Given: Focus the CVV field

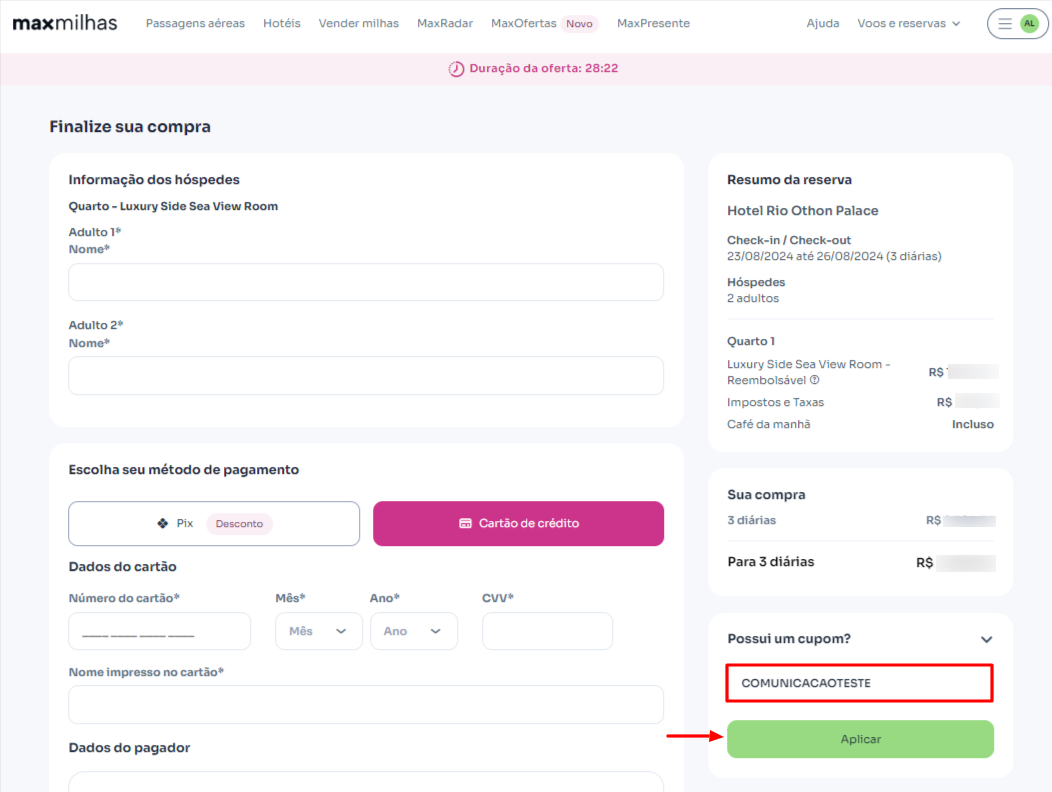Looking at the screenshot, I should pyautogui.click(x=547, y=631).
